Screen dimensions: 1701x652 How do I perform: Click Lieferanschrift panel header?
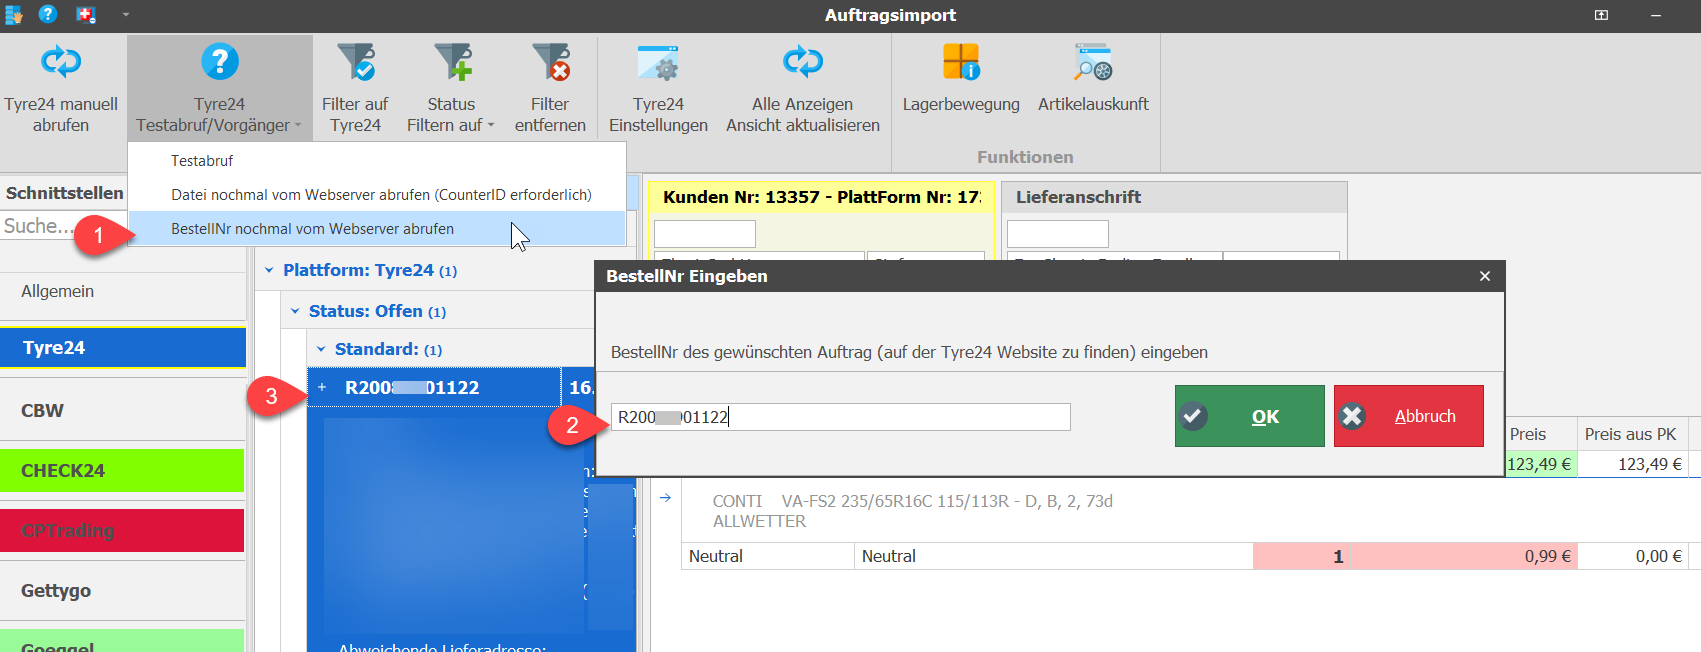pyautogui.click(x=1175, y=197)
